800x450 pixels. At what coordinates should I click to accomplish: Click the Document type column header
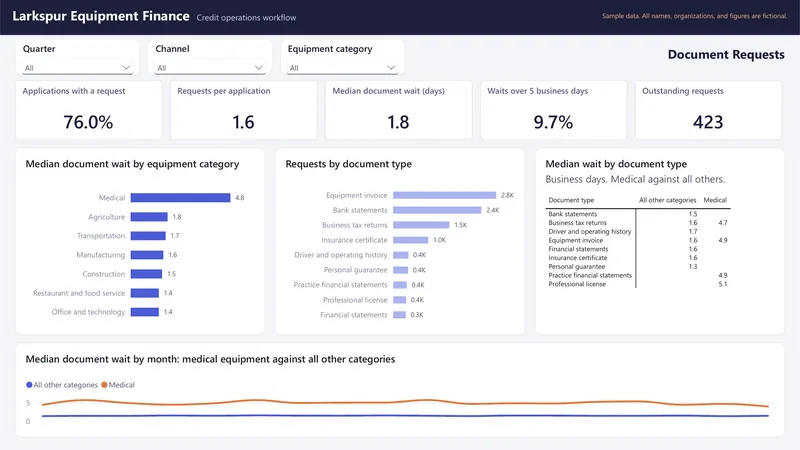[x=571, y=200]
